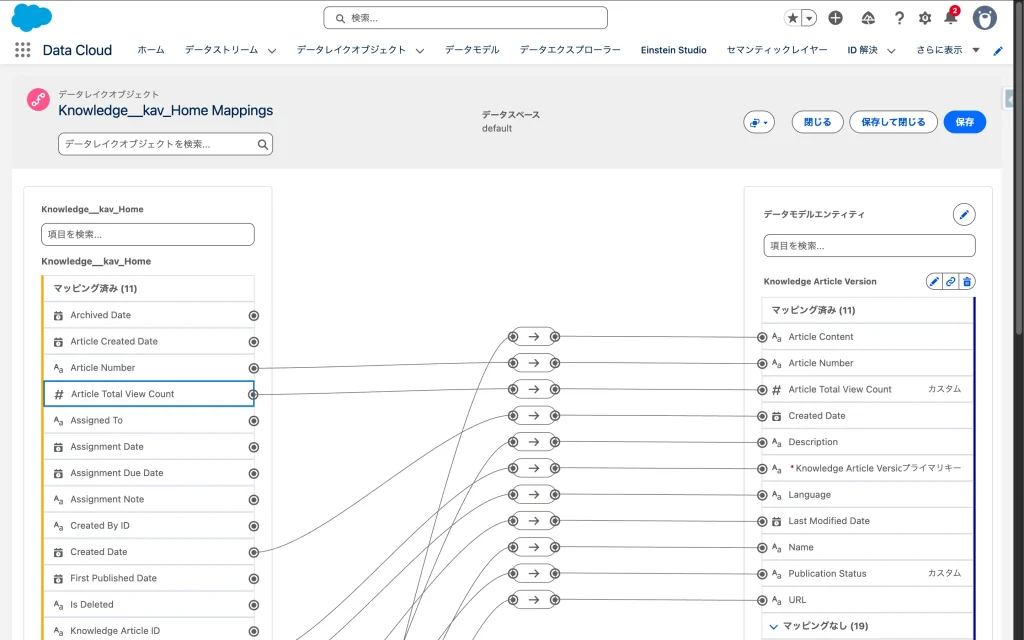Edit the data model entity (round pencil icon)

pyautogui.click(x=964, y=214)
